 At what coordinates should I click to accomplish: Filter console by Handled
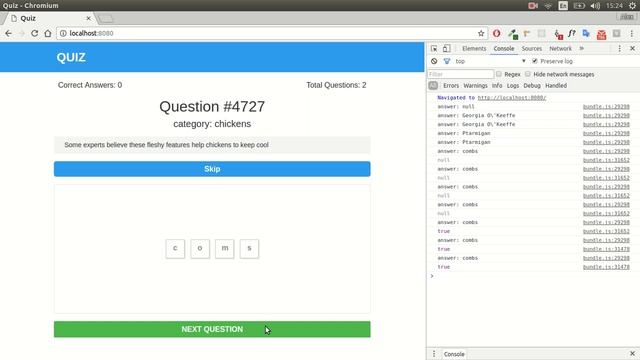pos(556,86)
